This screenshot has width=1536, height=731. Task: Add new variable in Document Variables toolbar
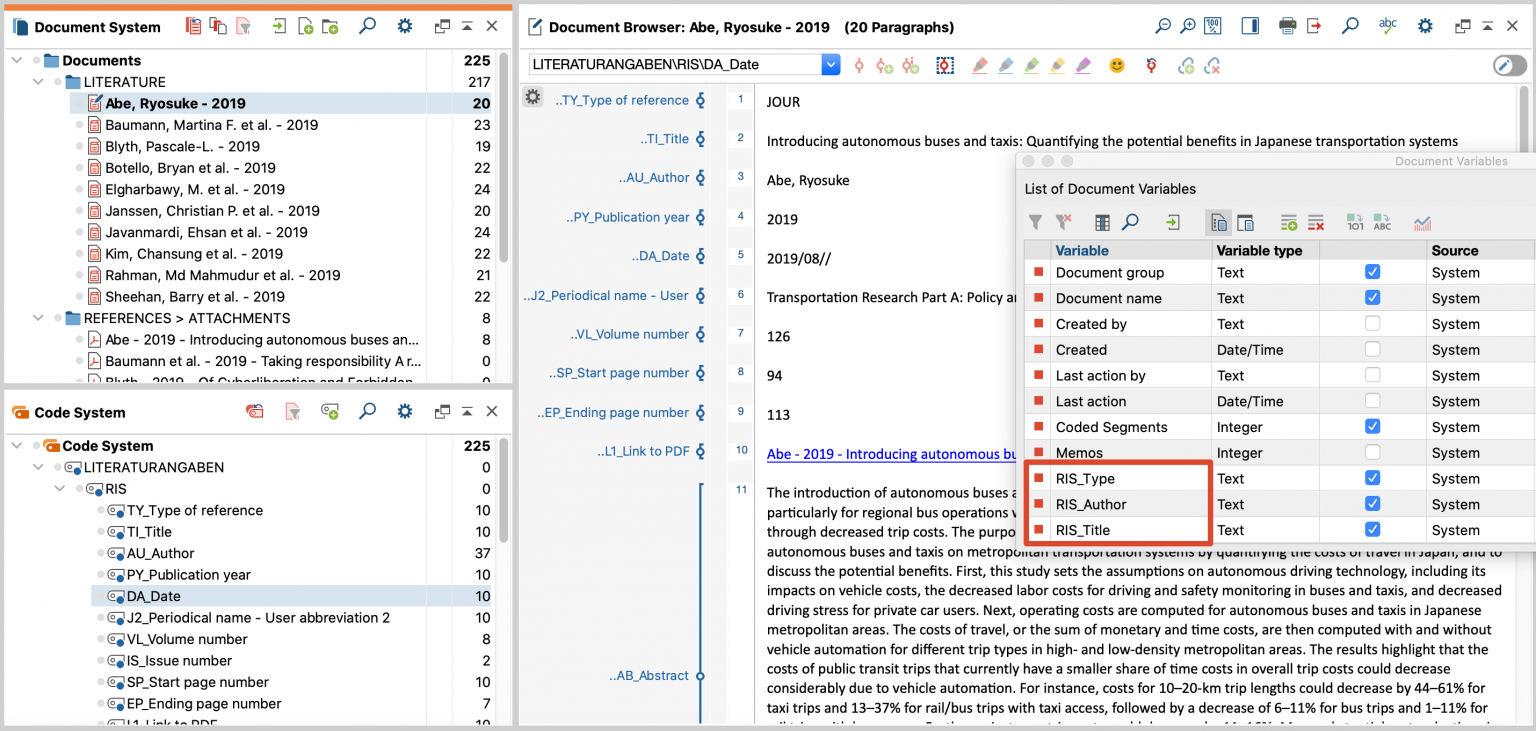tap(1288, 223)
